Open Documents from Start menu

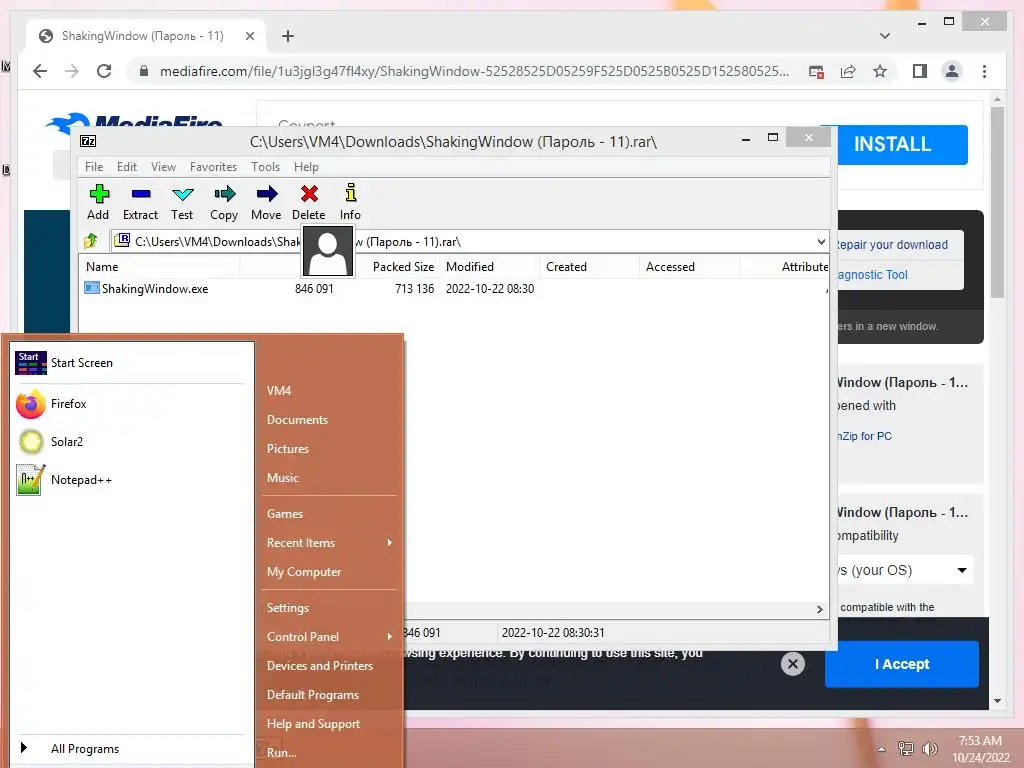tap(297, 420)
